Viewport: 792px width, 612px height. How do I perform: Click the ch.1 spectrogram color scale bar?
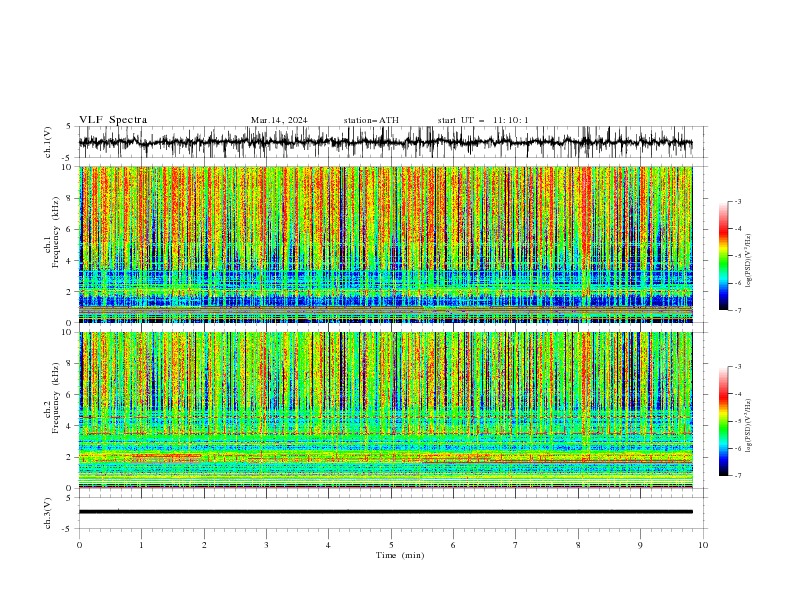724,256
